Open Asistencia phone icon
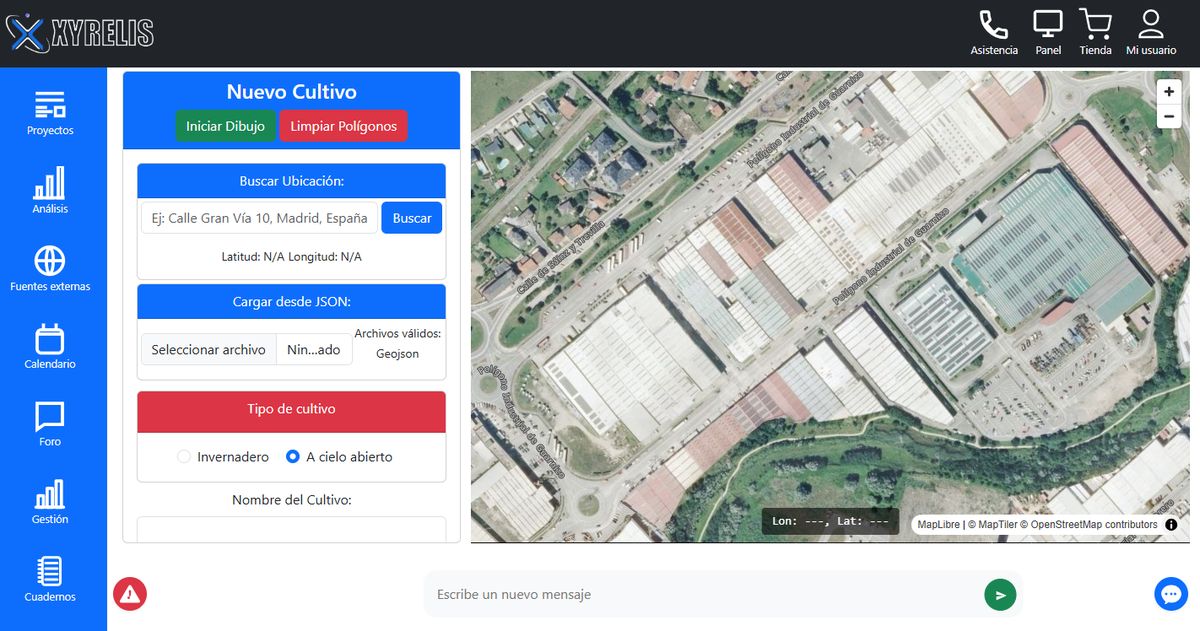 [994, 25]
